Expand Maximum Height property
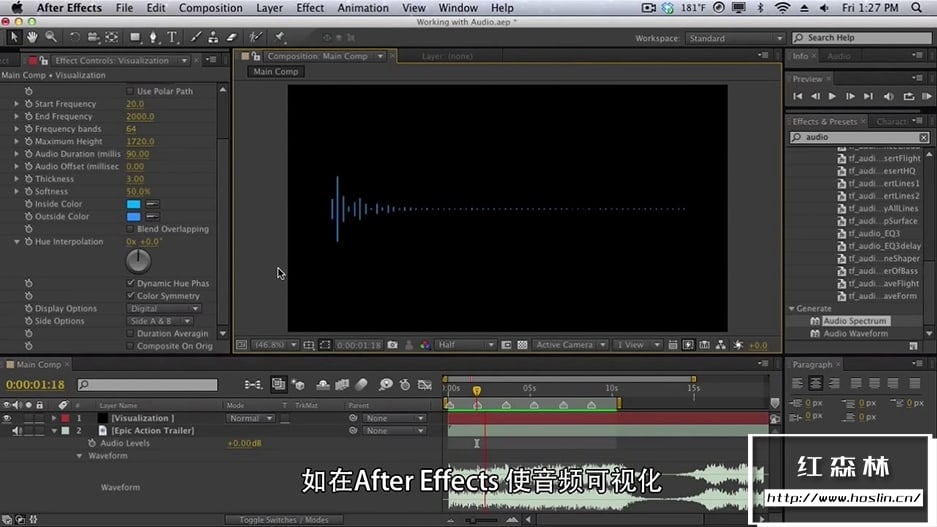The image size is (937, 527). coord(17,141)
